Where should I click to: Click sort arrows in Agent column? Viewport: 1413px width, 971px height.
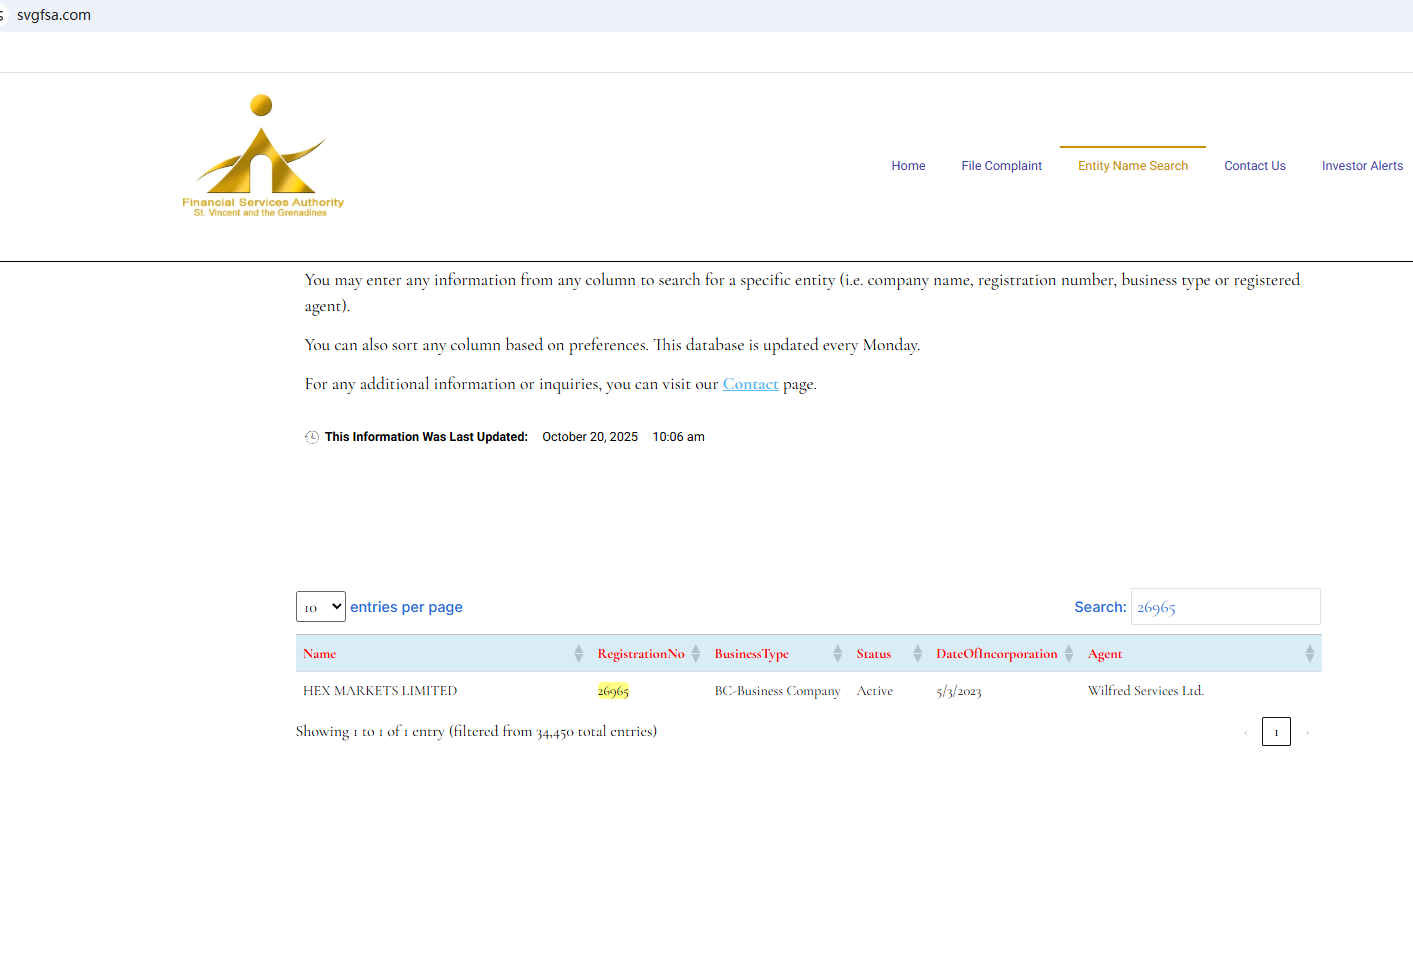click(x=1309, y=654)
